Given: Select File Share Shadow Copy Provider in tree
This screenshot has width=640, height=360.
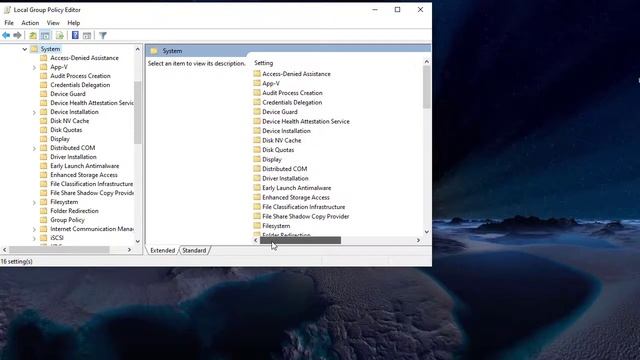Looking at the screenshot, I should [x=92, y=193].
